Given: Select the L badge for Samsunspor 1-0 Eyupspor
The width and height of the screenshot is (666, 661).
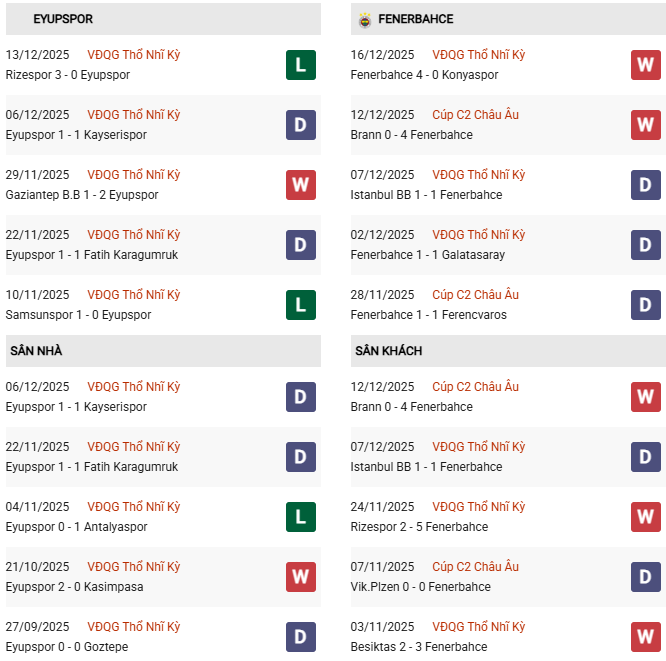Looking at the screenshot, I should (x=300, y=305).
